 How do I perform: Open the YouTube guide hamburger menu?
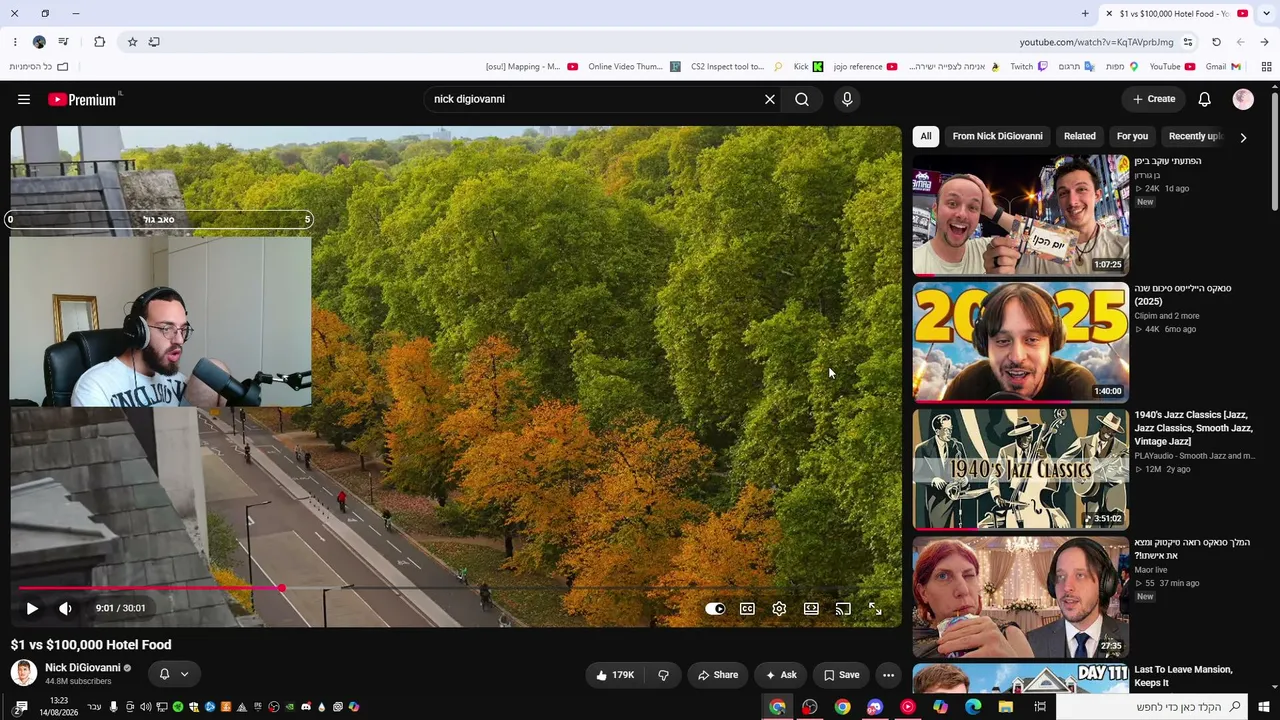tap(24, 99)
